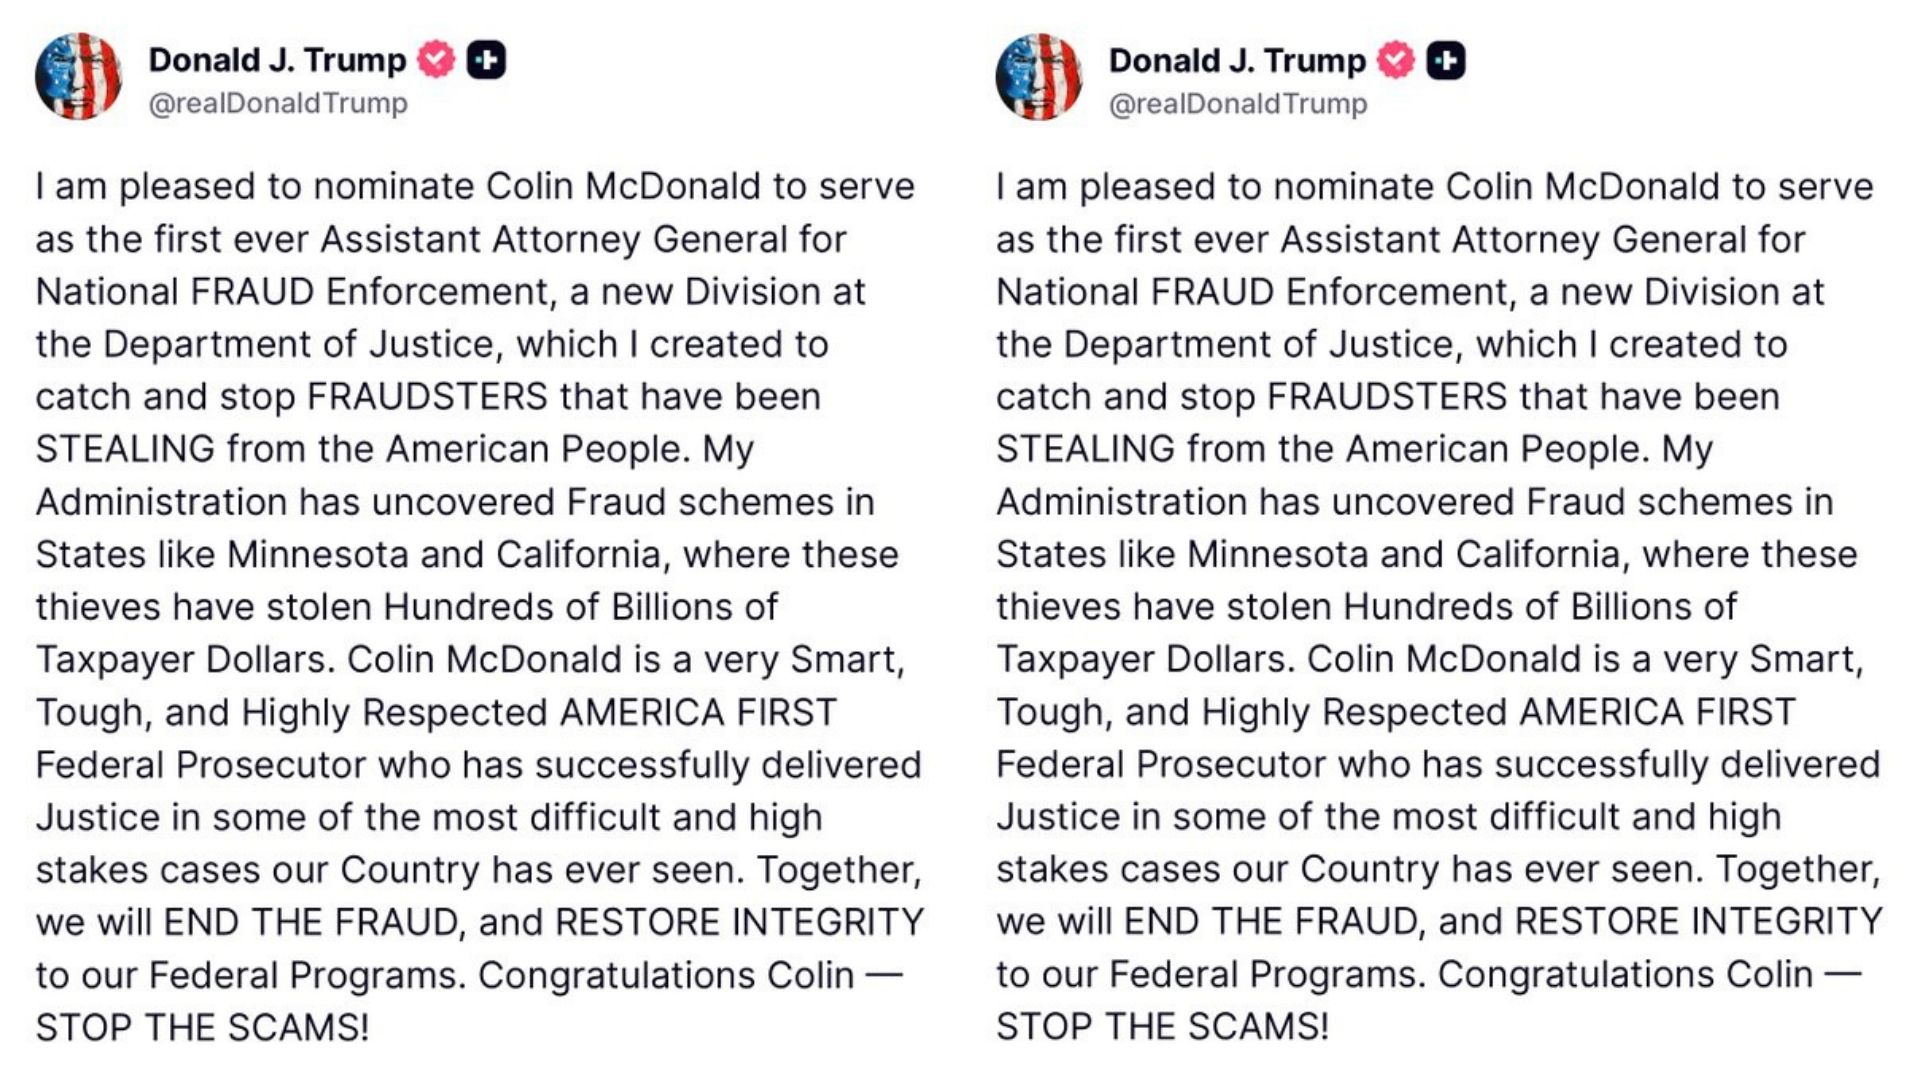
Task: Click the verified badge in left post
Action: (x=436, y=60)
